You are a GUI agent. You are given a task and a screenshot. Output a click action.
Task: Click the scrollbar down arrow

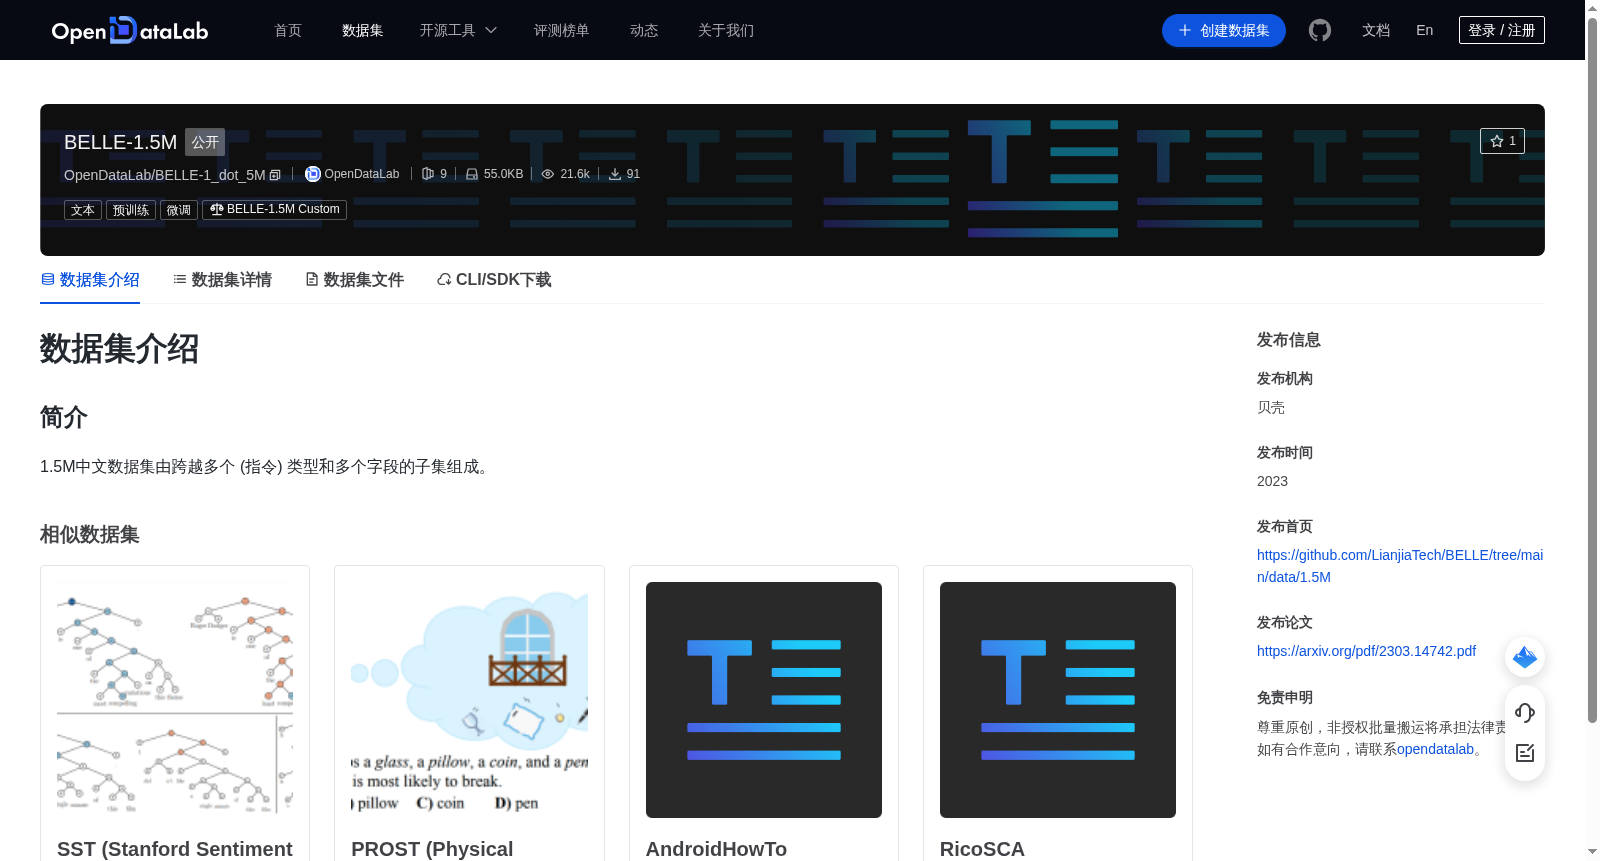click(1592, 852)
